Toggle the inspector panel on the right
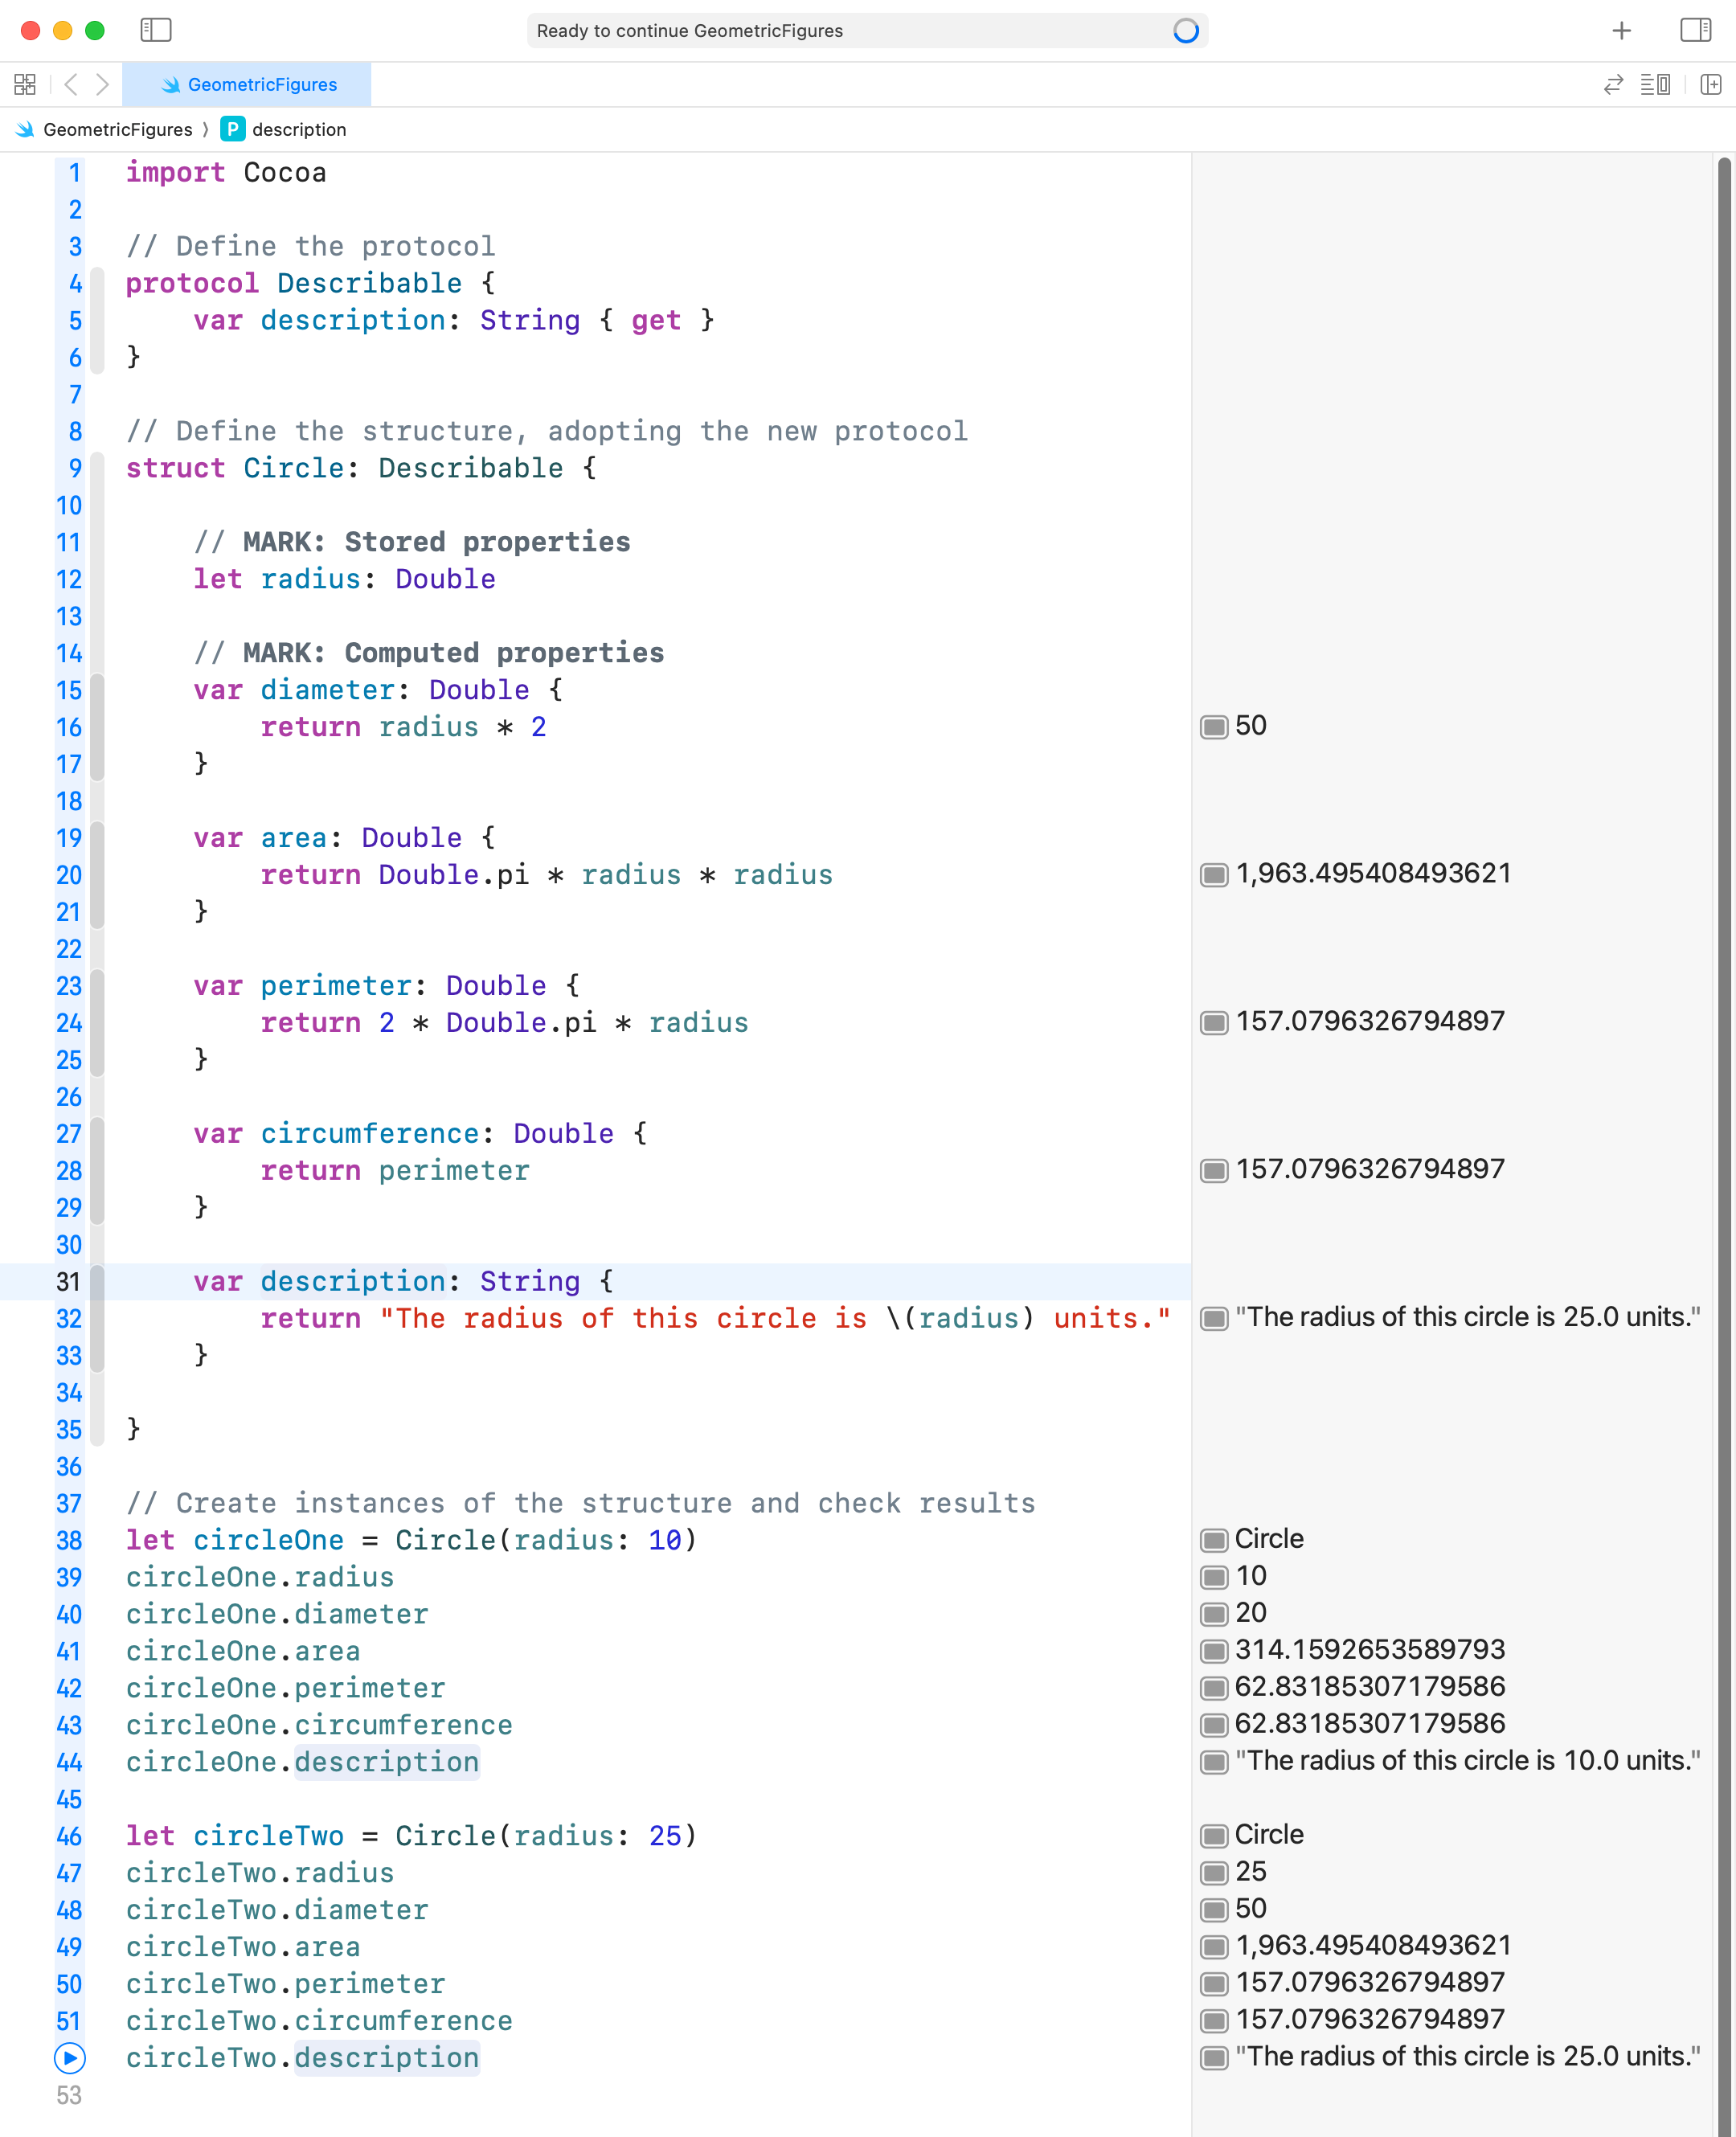This screenshot has width=1736, height=2137. coord(1695,30)
